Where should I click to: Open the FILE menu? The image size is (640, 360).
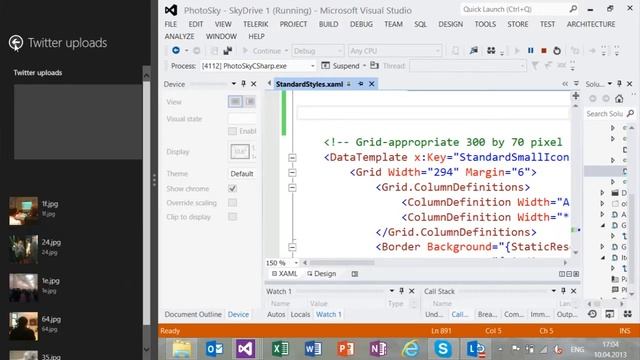[x=171, y=24]
